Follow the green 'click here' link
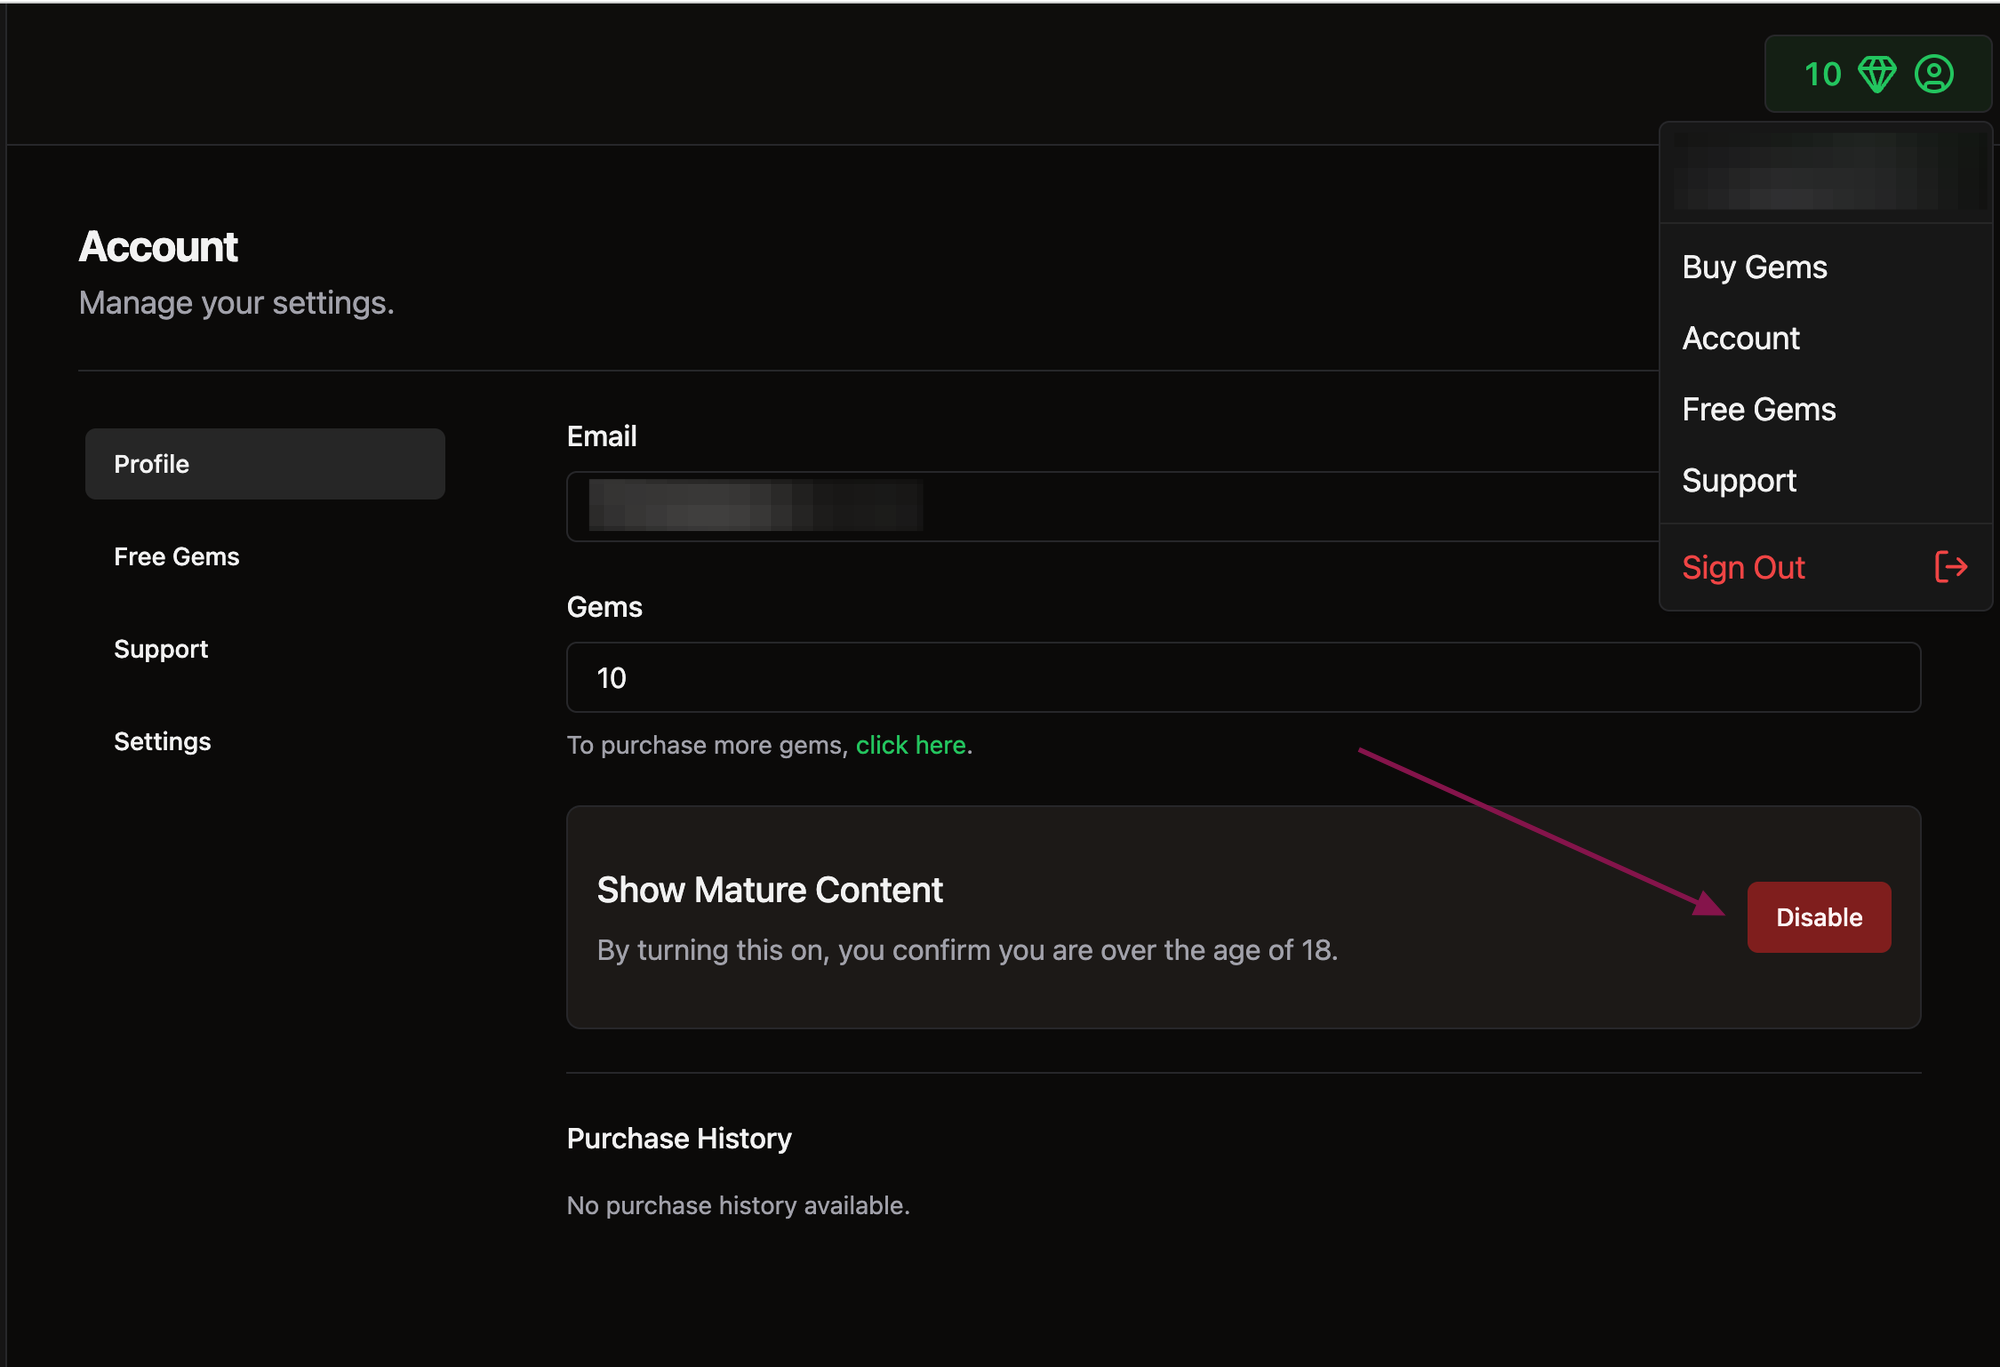 910,745
